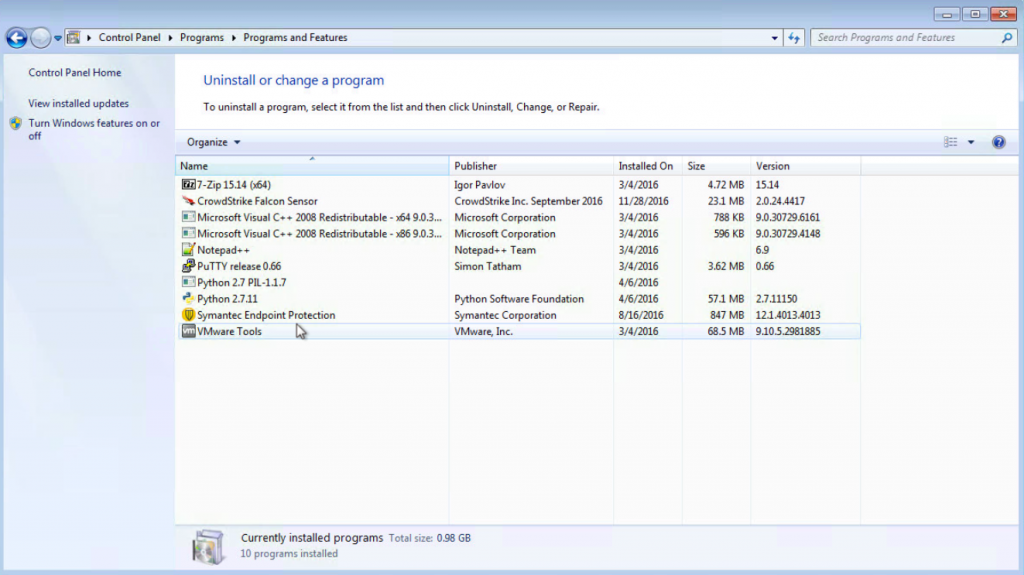Open the Organize dropdown menu
Screen dimensions: 1024x575
coord(213,142)
